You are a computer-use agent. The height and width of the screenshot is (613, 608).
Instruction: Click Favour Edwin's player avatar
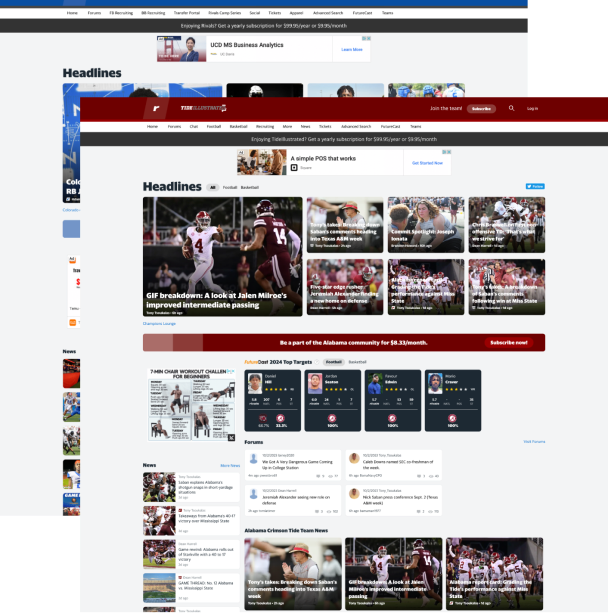point(376,383)
